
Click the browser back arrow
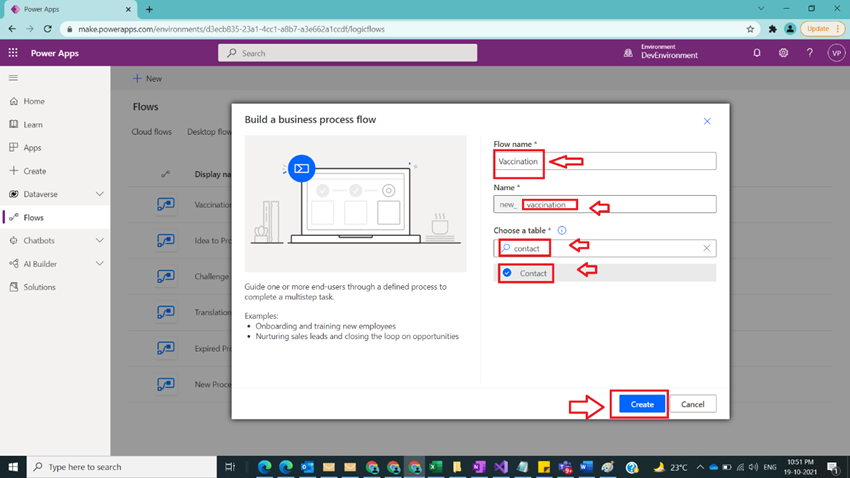click(x=12, y=29)
